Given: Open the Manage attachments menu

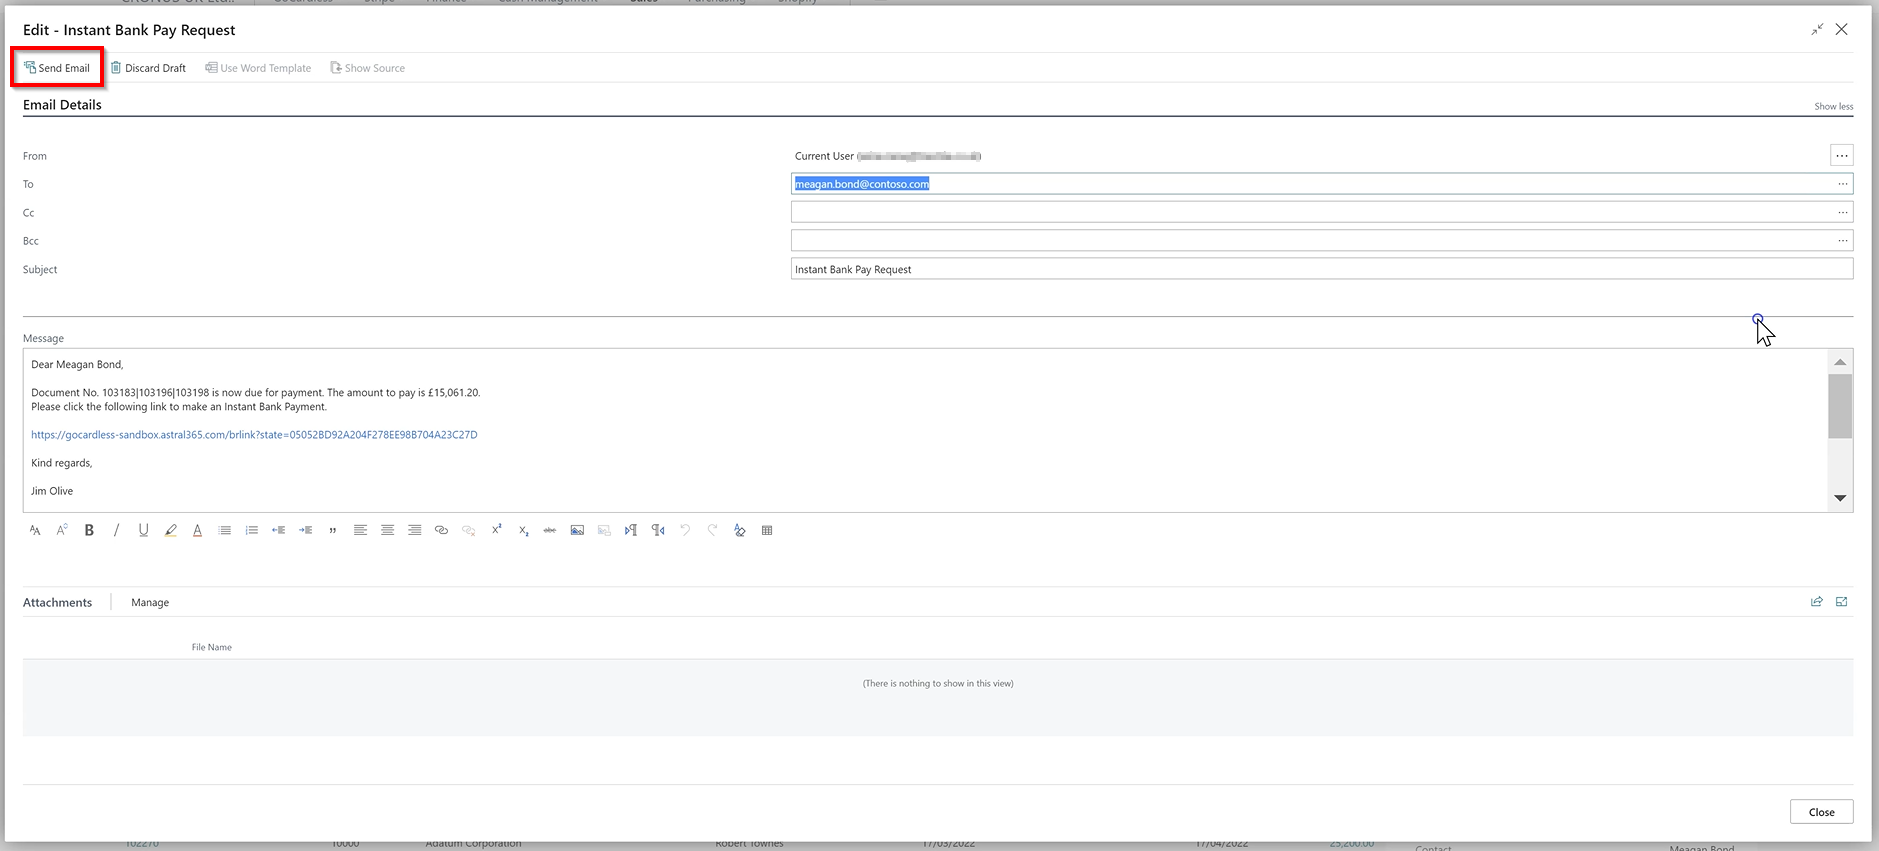Looking at the screenshot, I should [150, 602].
